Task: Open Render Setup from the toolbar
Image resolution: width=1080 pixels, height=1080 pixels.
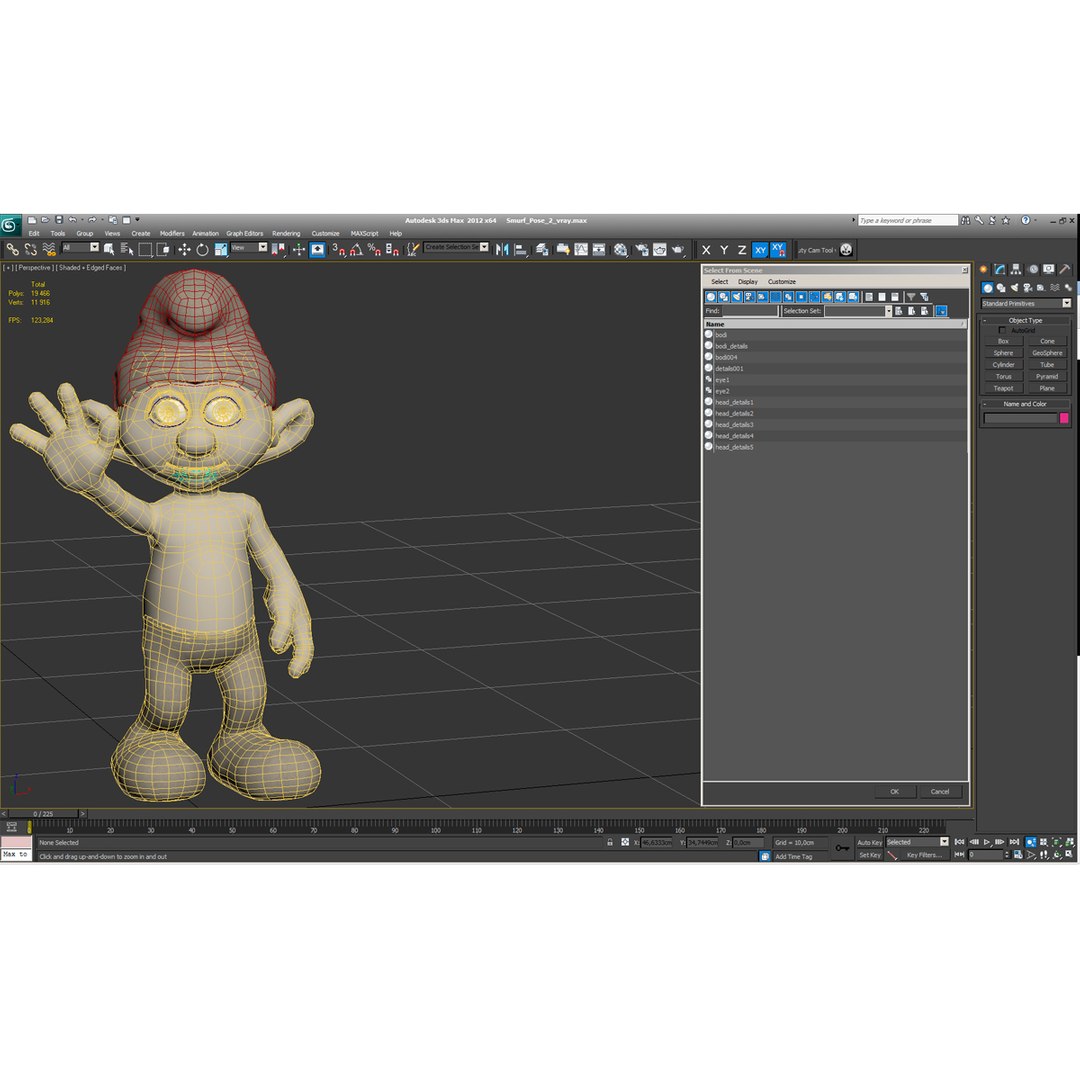Action: coord(642,249)
